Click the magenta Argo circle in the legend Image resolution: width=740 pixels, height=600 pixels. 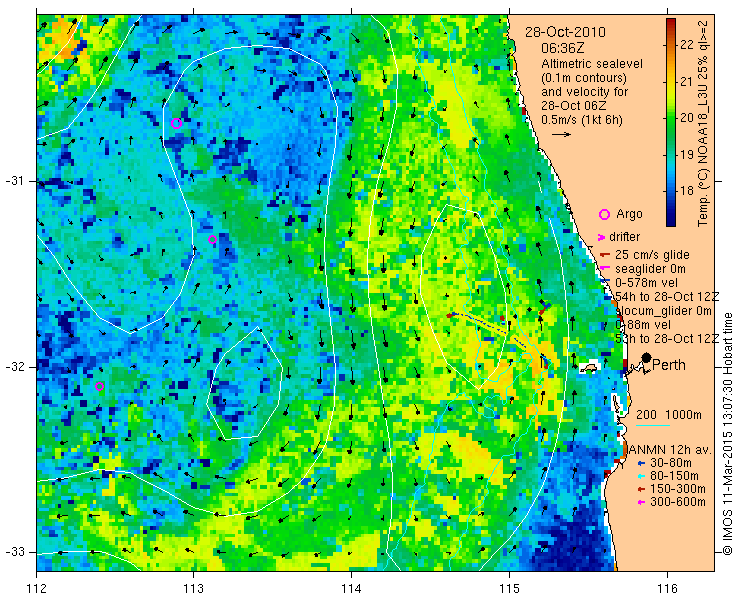604,214
